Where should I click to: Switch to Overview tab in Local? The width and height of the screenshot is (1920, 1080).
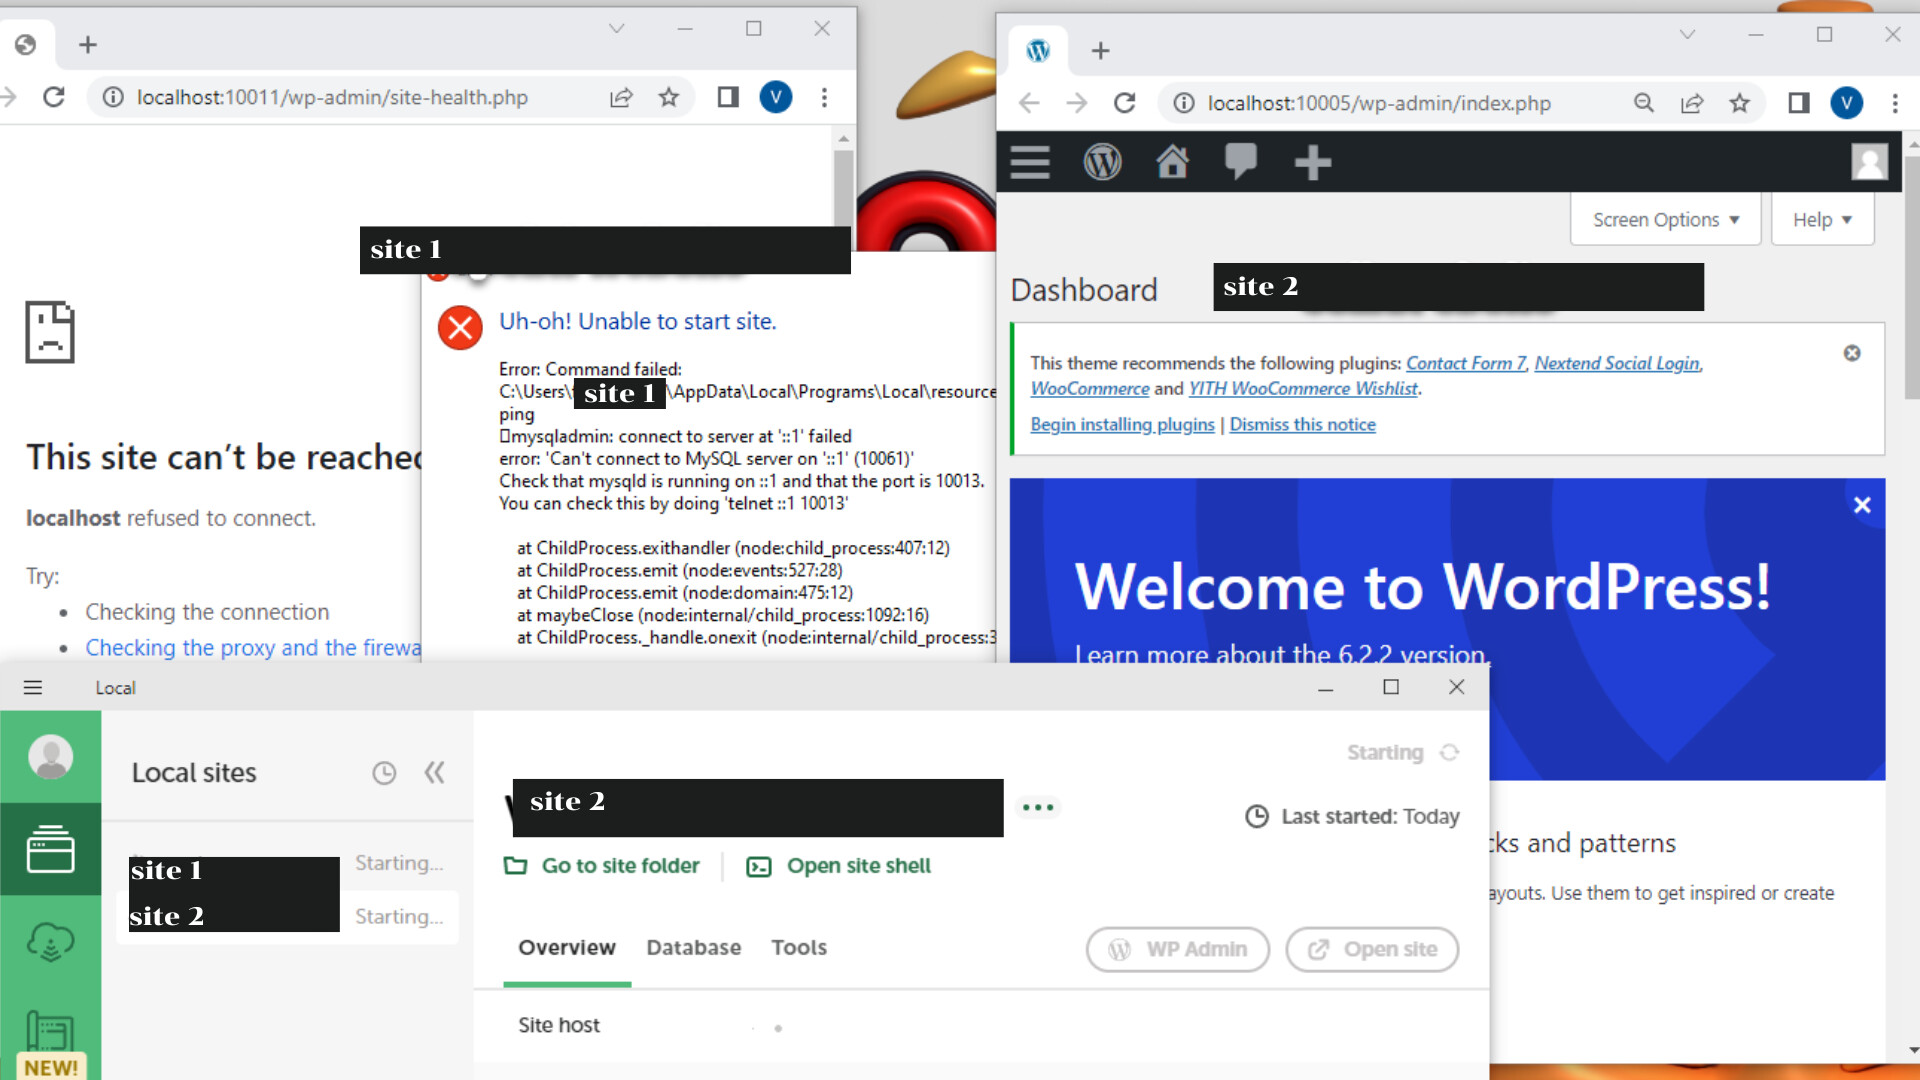pos(567,948)
